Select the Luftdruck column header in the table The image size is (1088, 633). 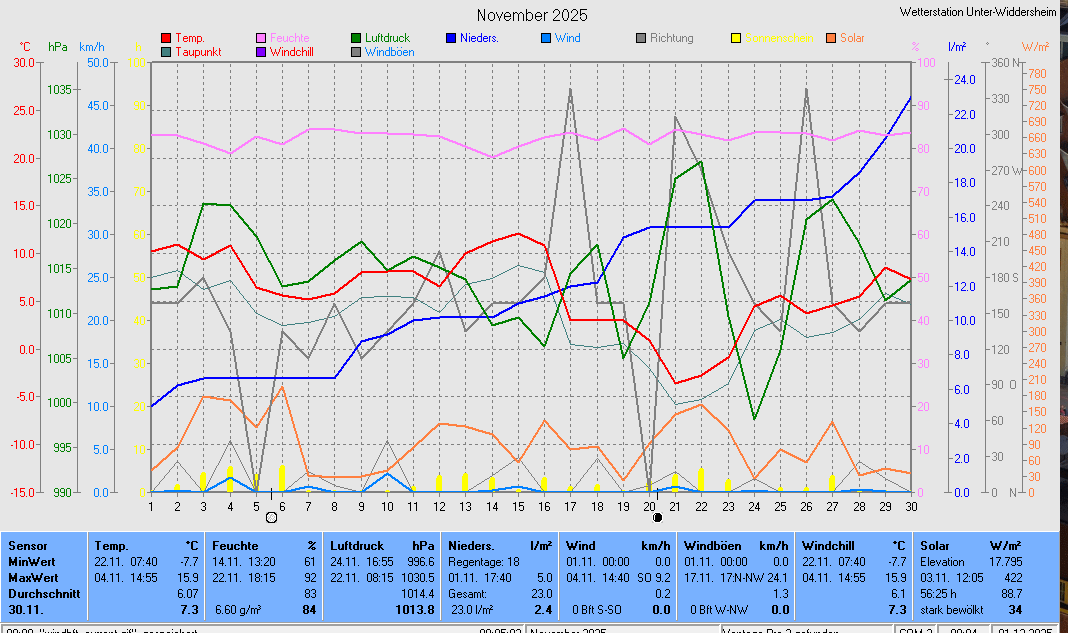(x=356, y=546)
